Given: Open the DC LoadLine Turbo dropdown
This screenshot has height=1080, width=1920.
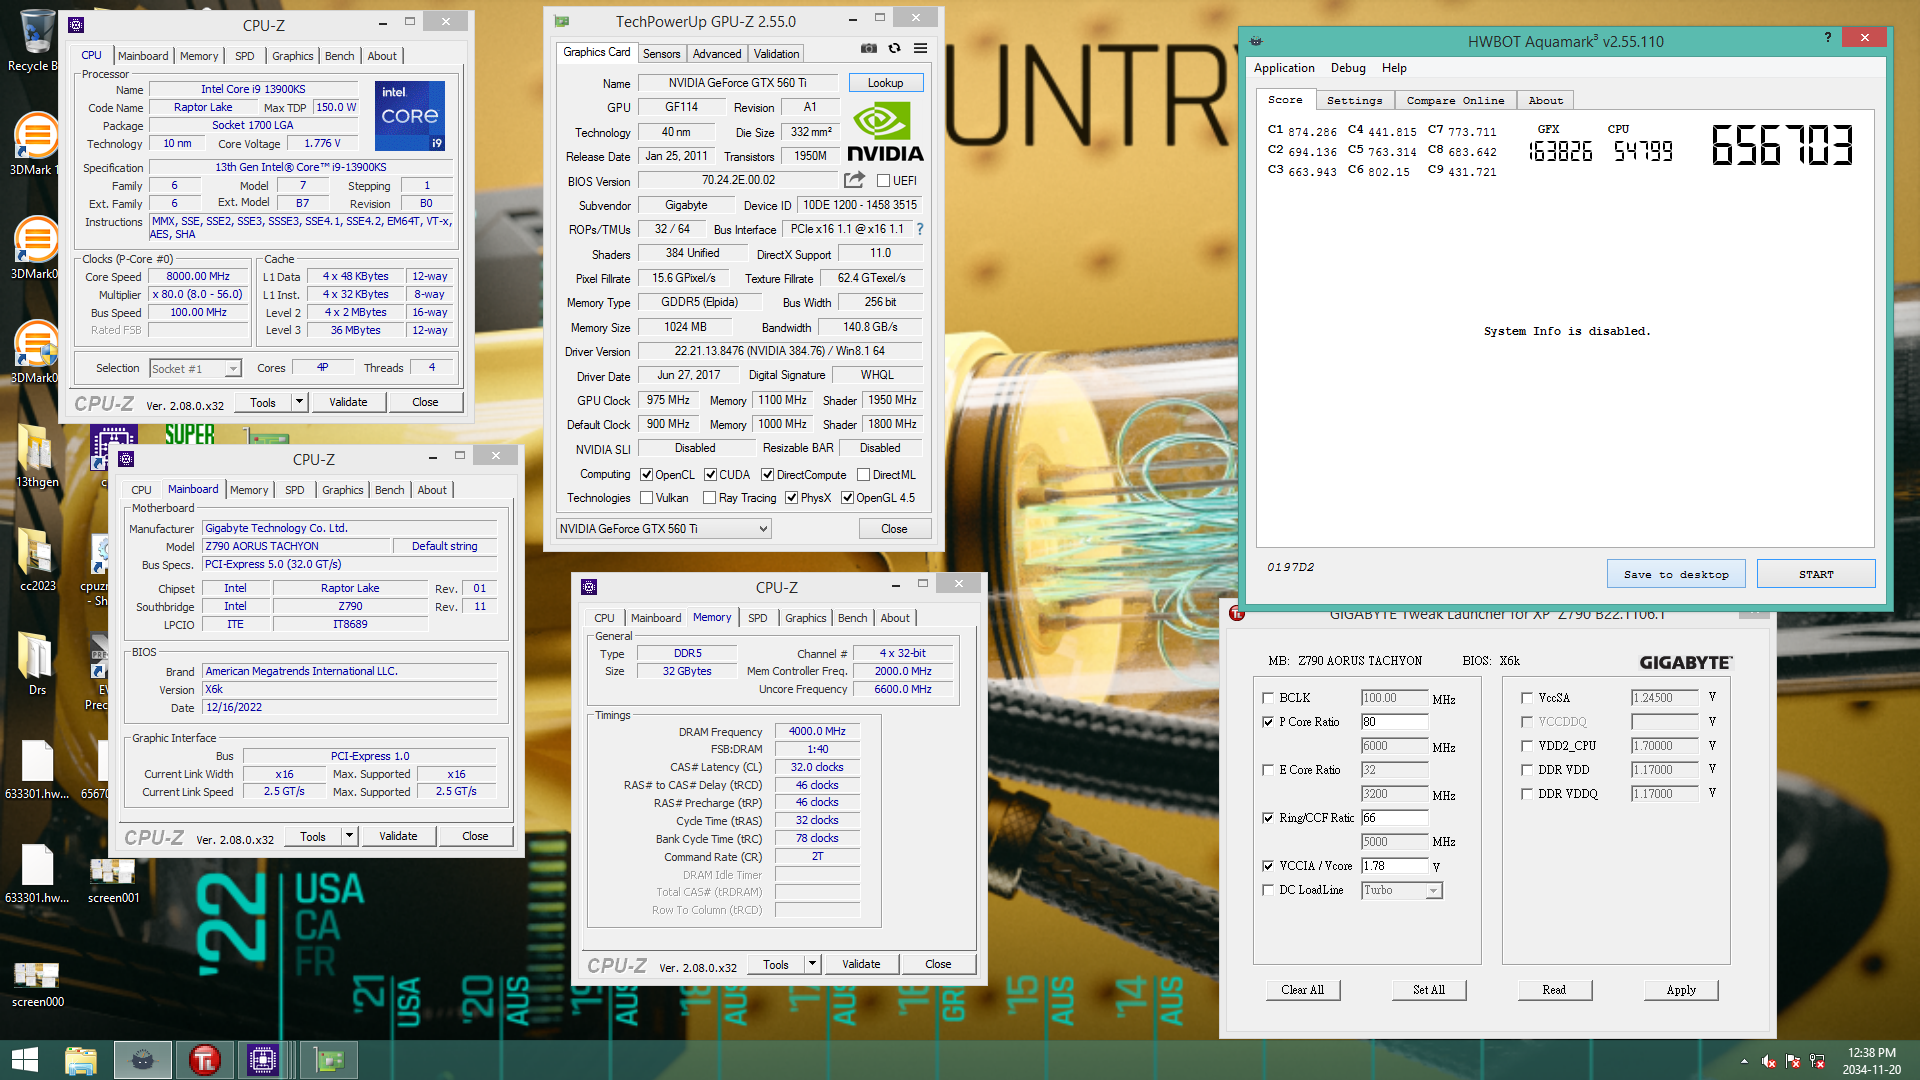Looking at the screenshot, I should click(x=1401, y=890).
